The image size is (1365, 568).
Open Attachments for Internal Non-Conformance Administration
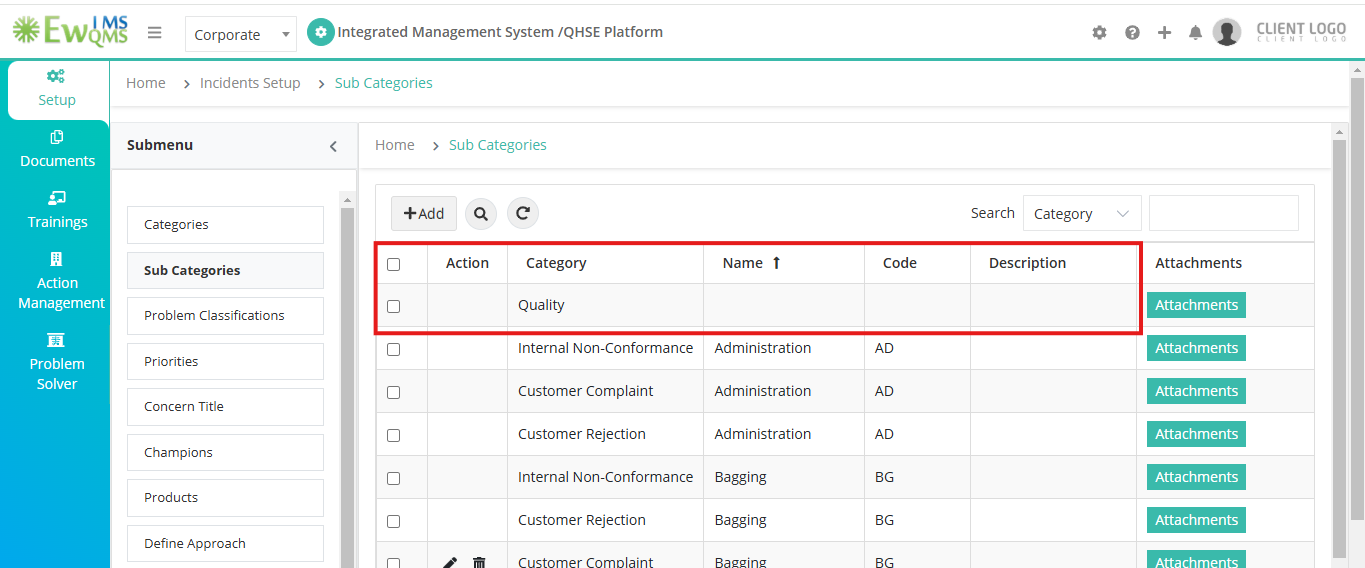coord(1196,348)
